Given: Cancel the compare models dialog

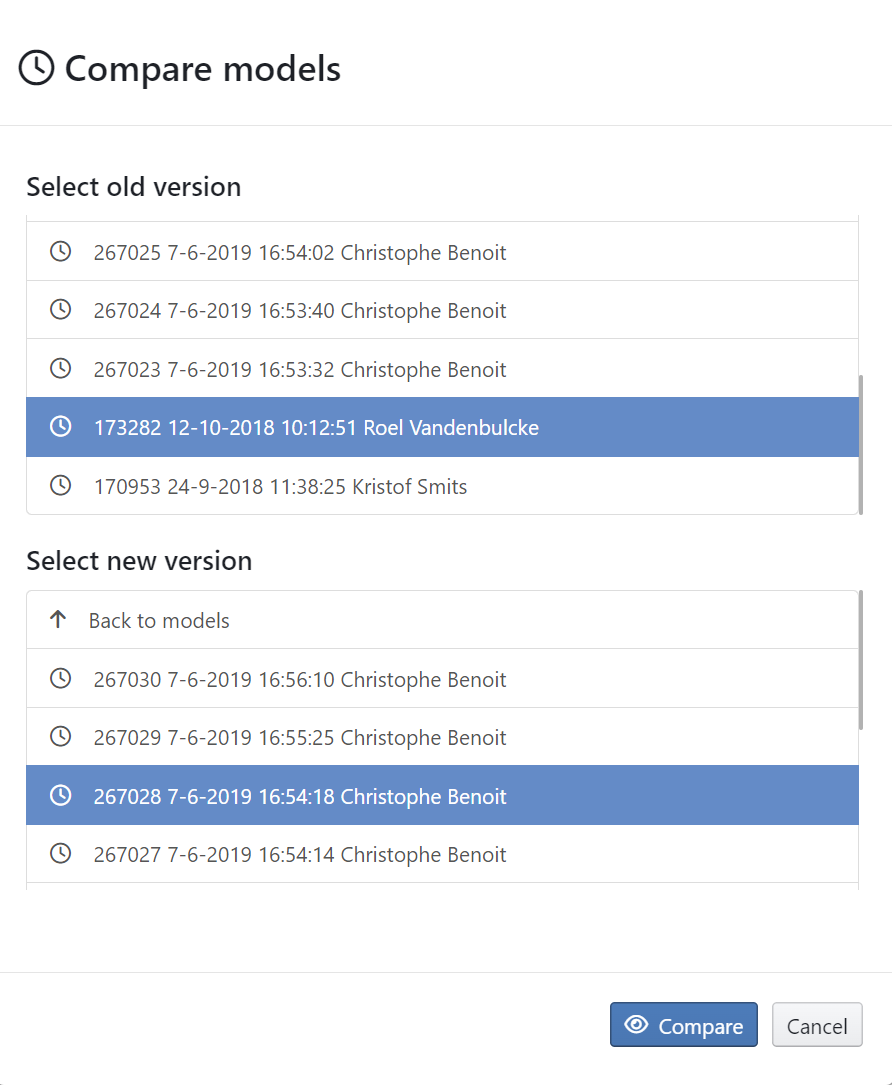Looking at the screenshot, I should tap(817, 1025).
